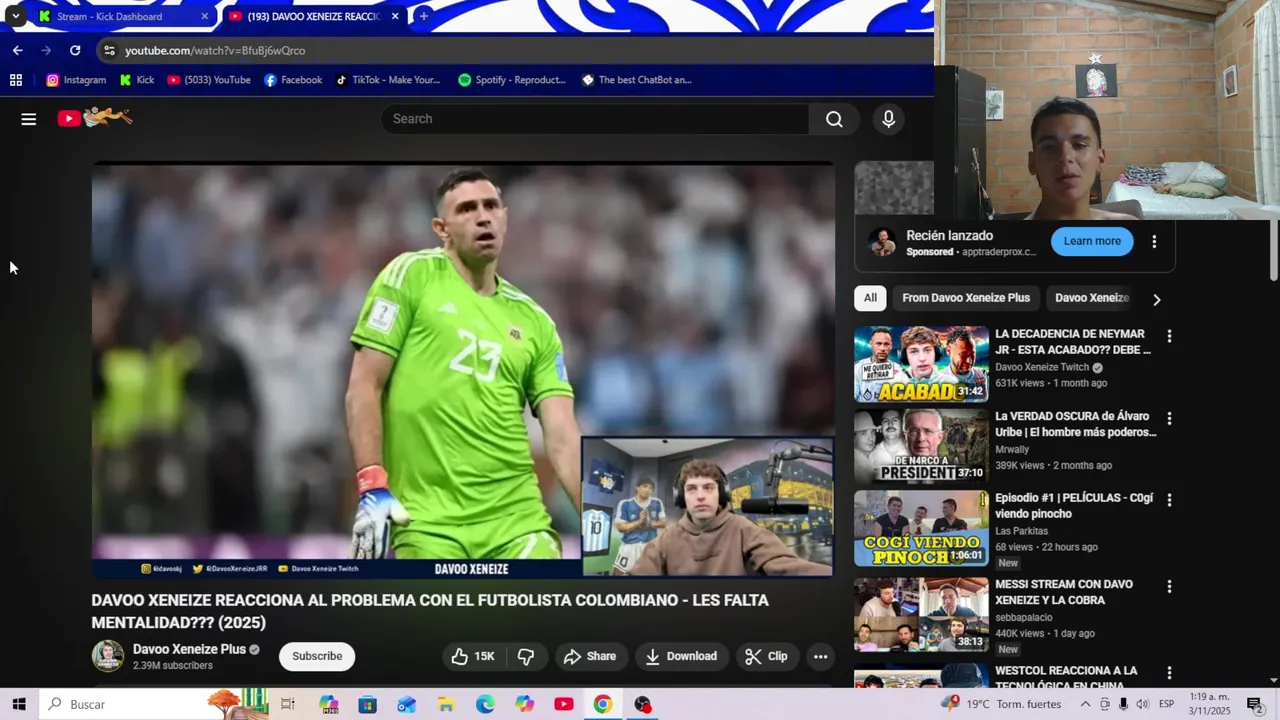Open options for Westcol Reacciona video
This screenshot has height=720, width=1280.
tap(1169, 673)
